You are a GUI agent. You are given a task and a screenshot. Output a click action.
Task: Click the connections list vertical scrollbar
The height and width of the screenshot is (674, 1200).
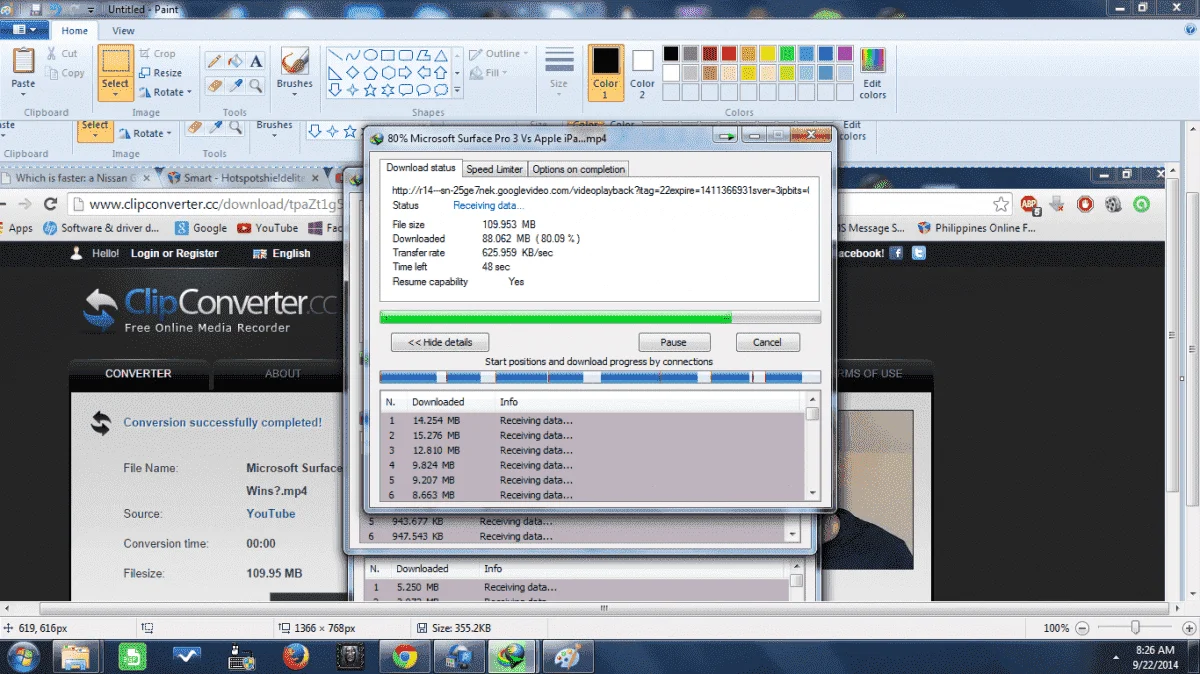click(812, 446)
